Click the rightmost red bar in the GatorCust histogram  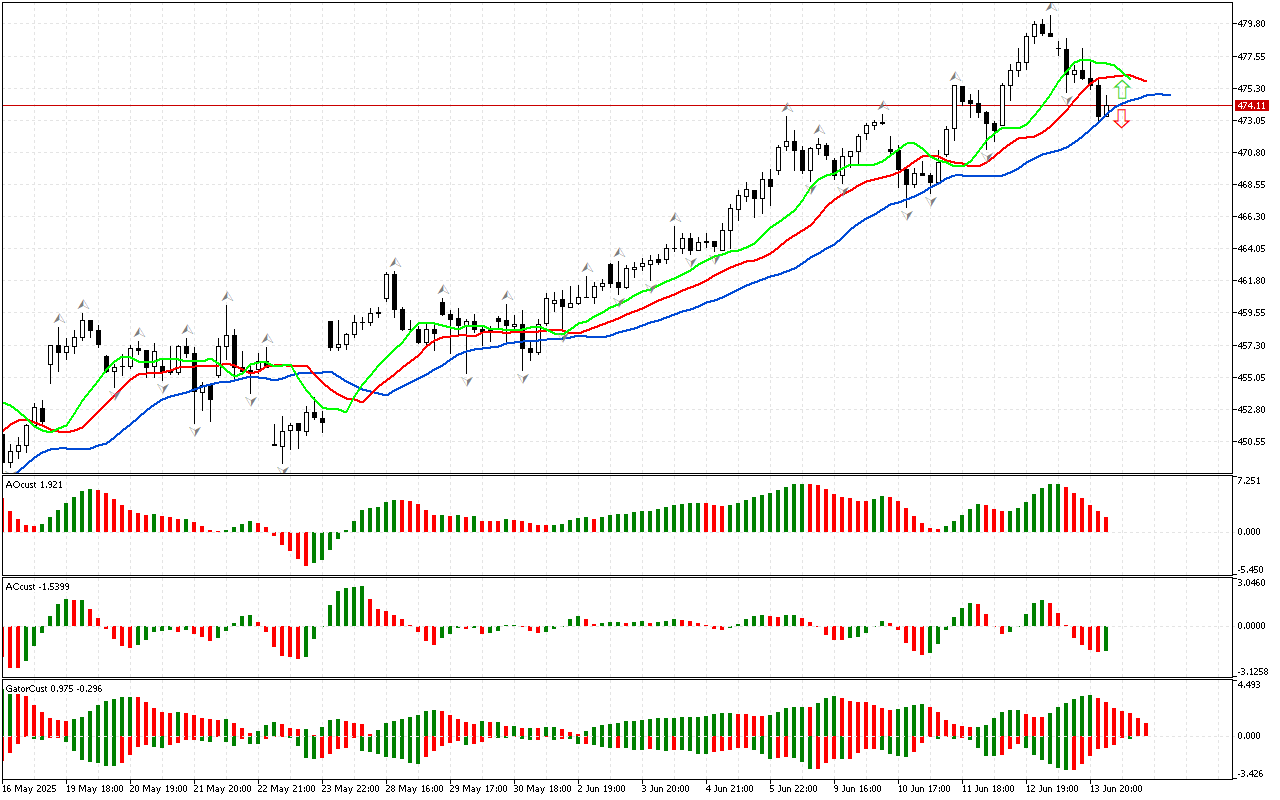coord(1146,729)
